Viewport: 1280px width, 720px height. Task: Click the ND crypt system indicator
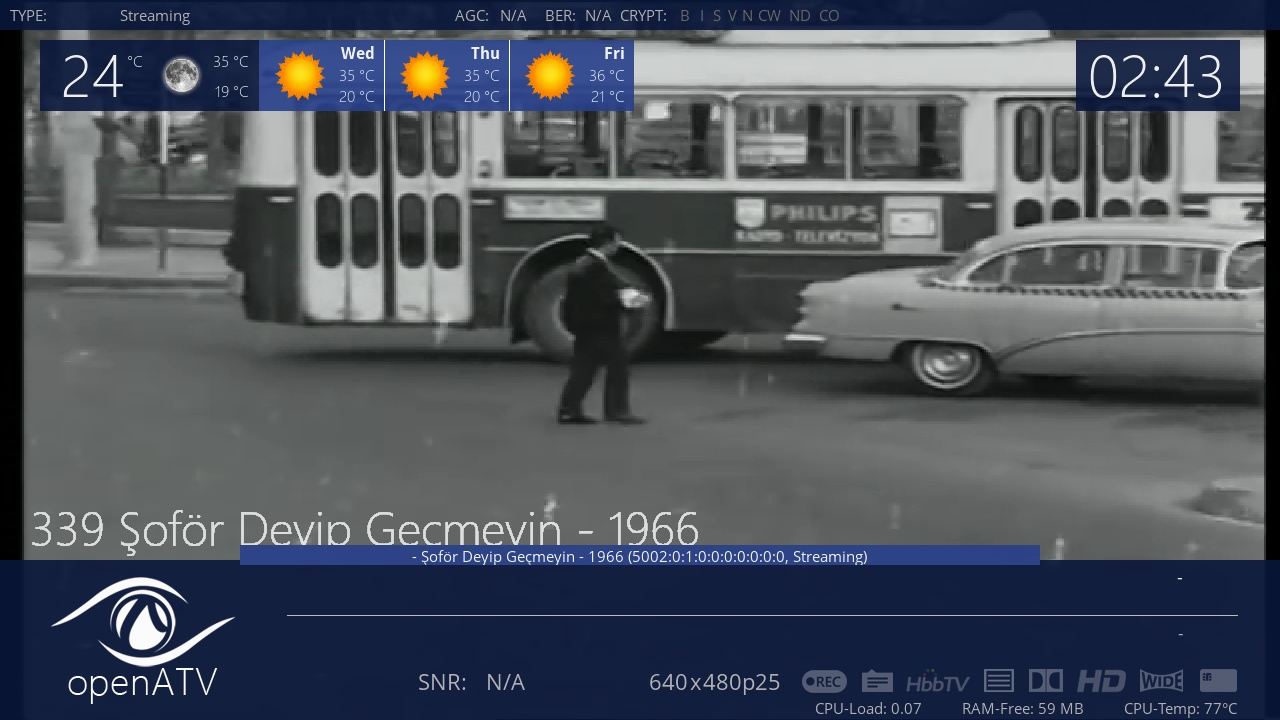pos(799,16)
